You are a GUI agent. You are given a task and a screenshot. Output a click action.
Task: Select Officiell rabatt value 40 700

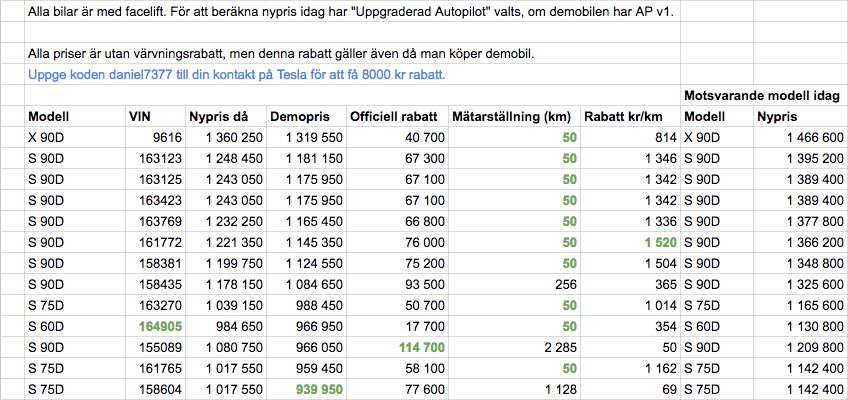(398, 138)
